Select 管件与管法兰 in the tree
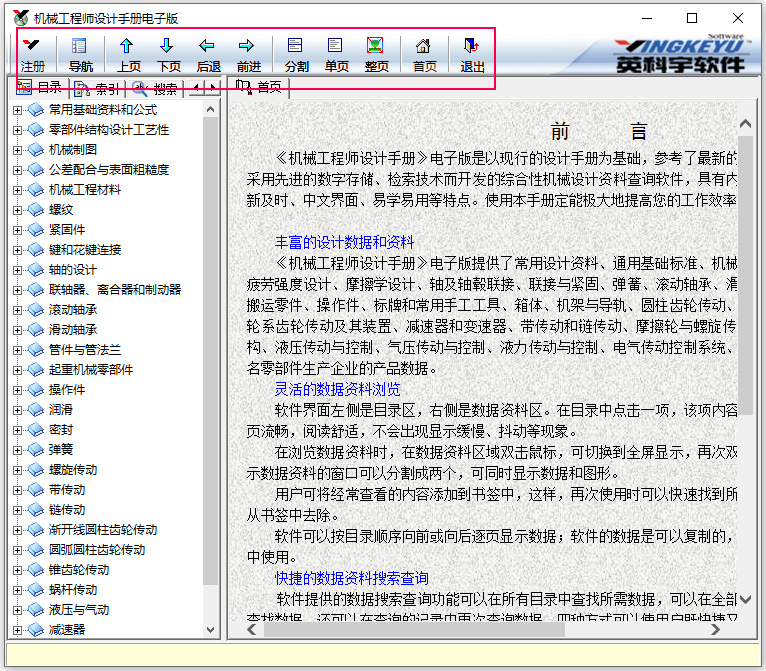 pos(85,350)
